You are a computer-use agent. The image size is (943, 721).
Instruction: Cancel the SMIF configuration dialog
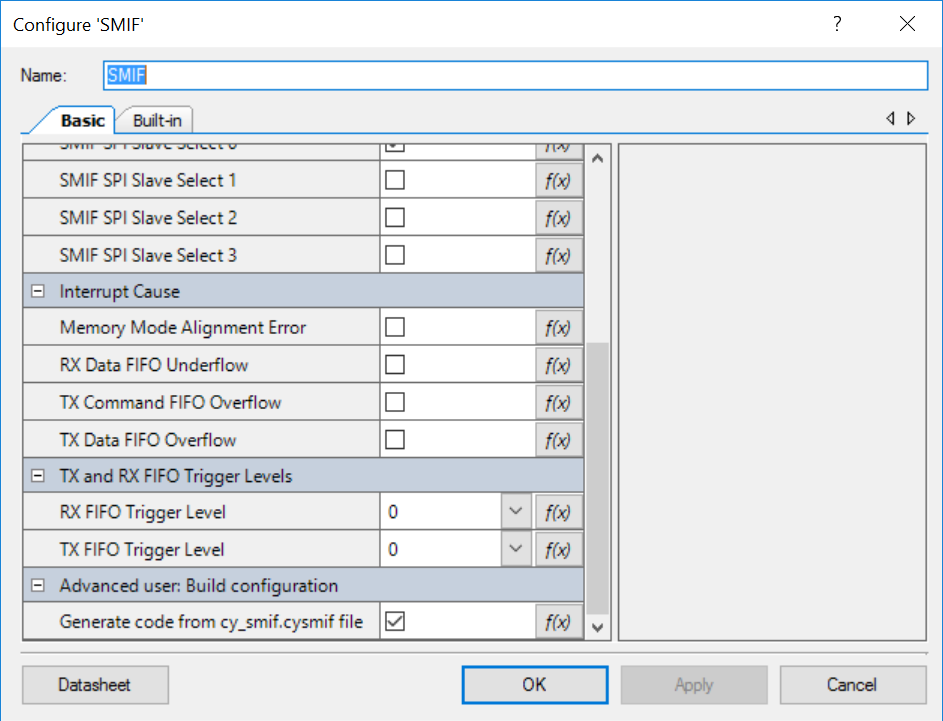click(853, 685)
